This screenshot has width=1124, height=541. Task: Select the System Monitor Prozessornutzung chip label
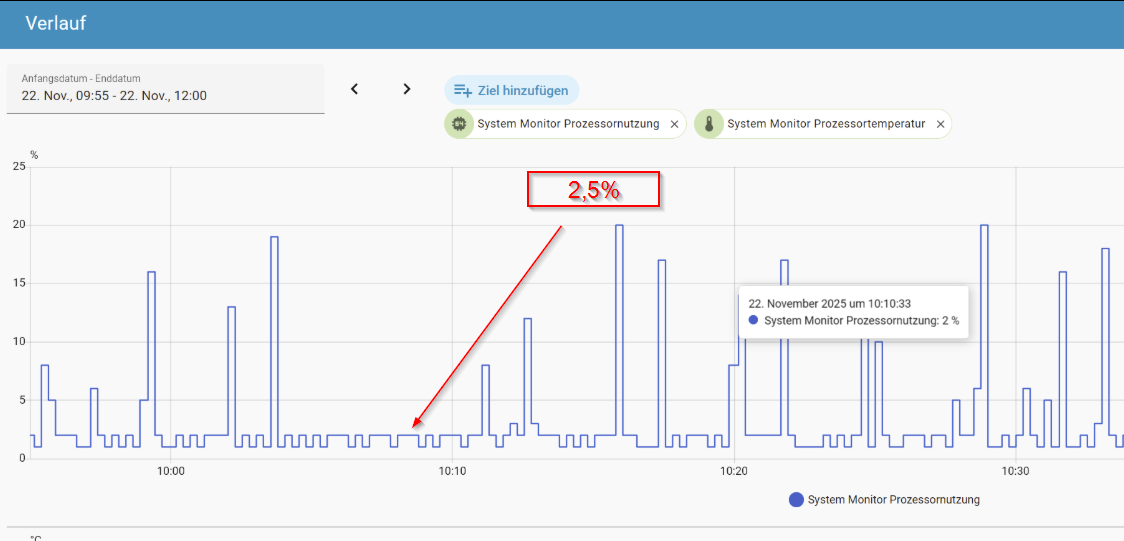pos(568,124)
